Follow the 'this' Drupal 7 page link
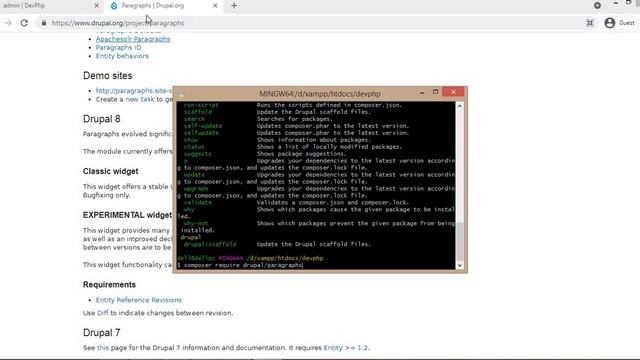The height and width of the screenshot is (360, 640). click(x=103, y=348)
